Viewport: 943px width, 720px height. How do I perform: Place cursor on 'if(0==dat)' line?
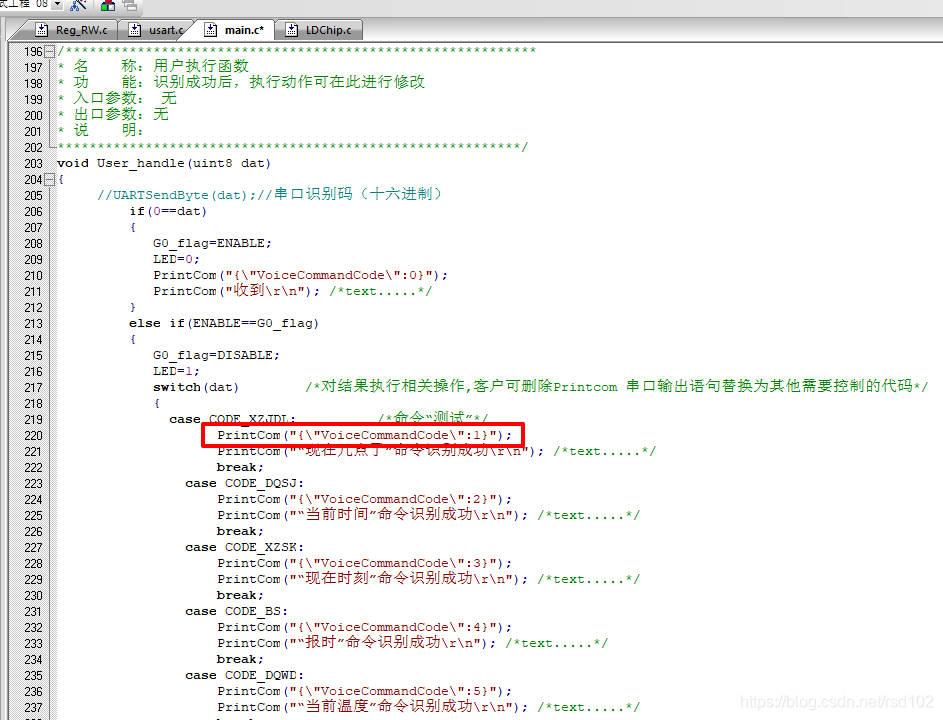click(x=168, y=211)
